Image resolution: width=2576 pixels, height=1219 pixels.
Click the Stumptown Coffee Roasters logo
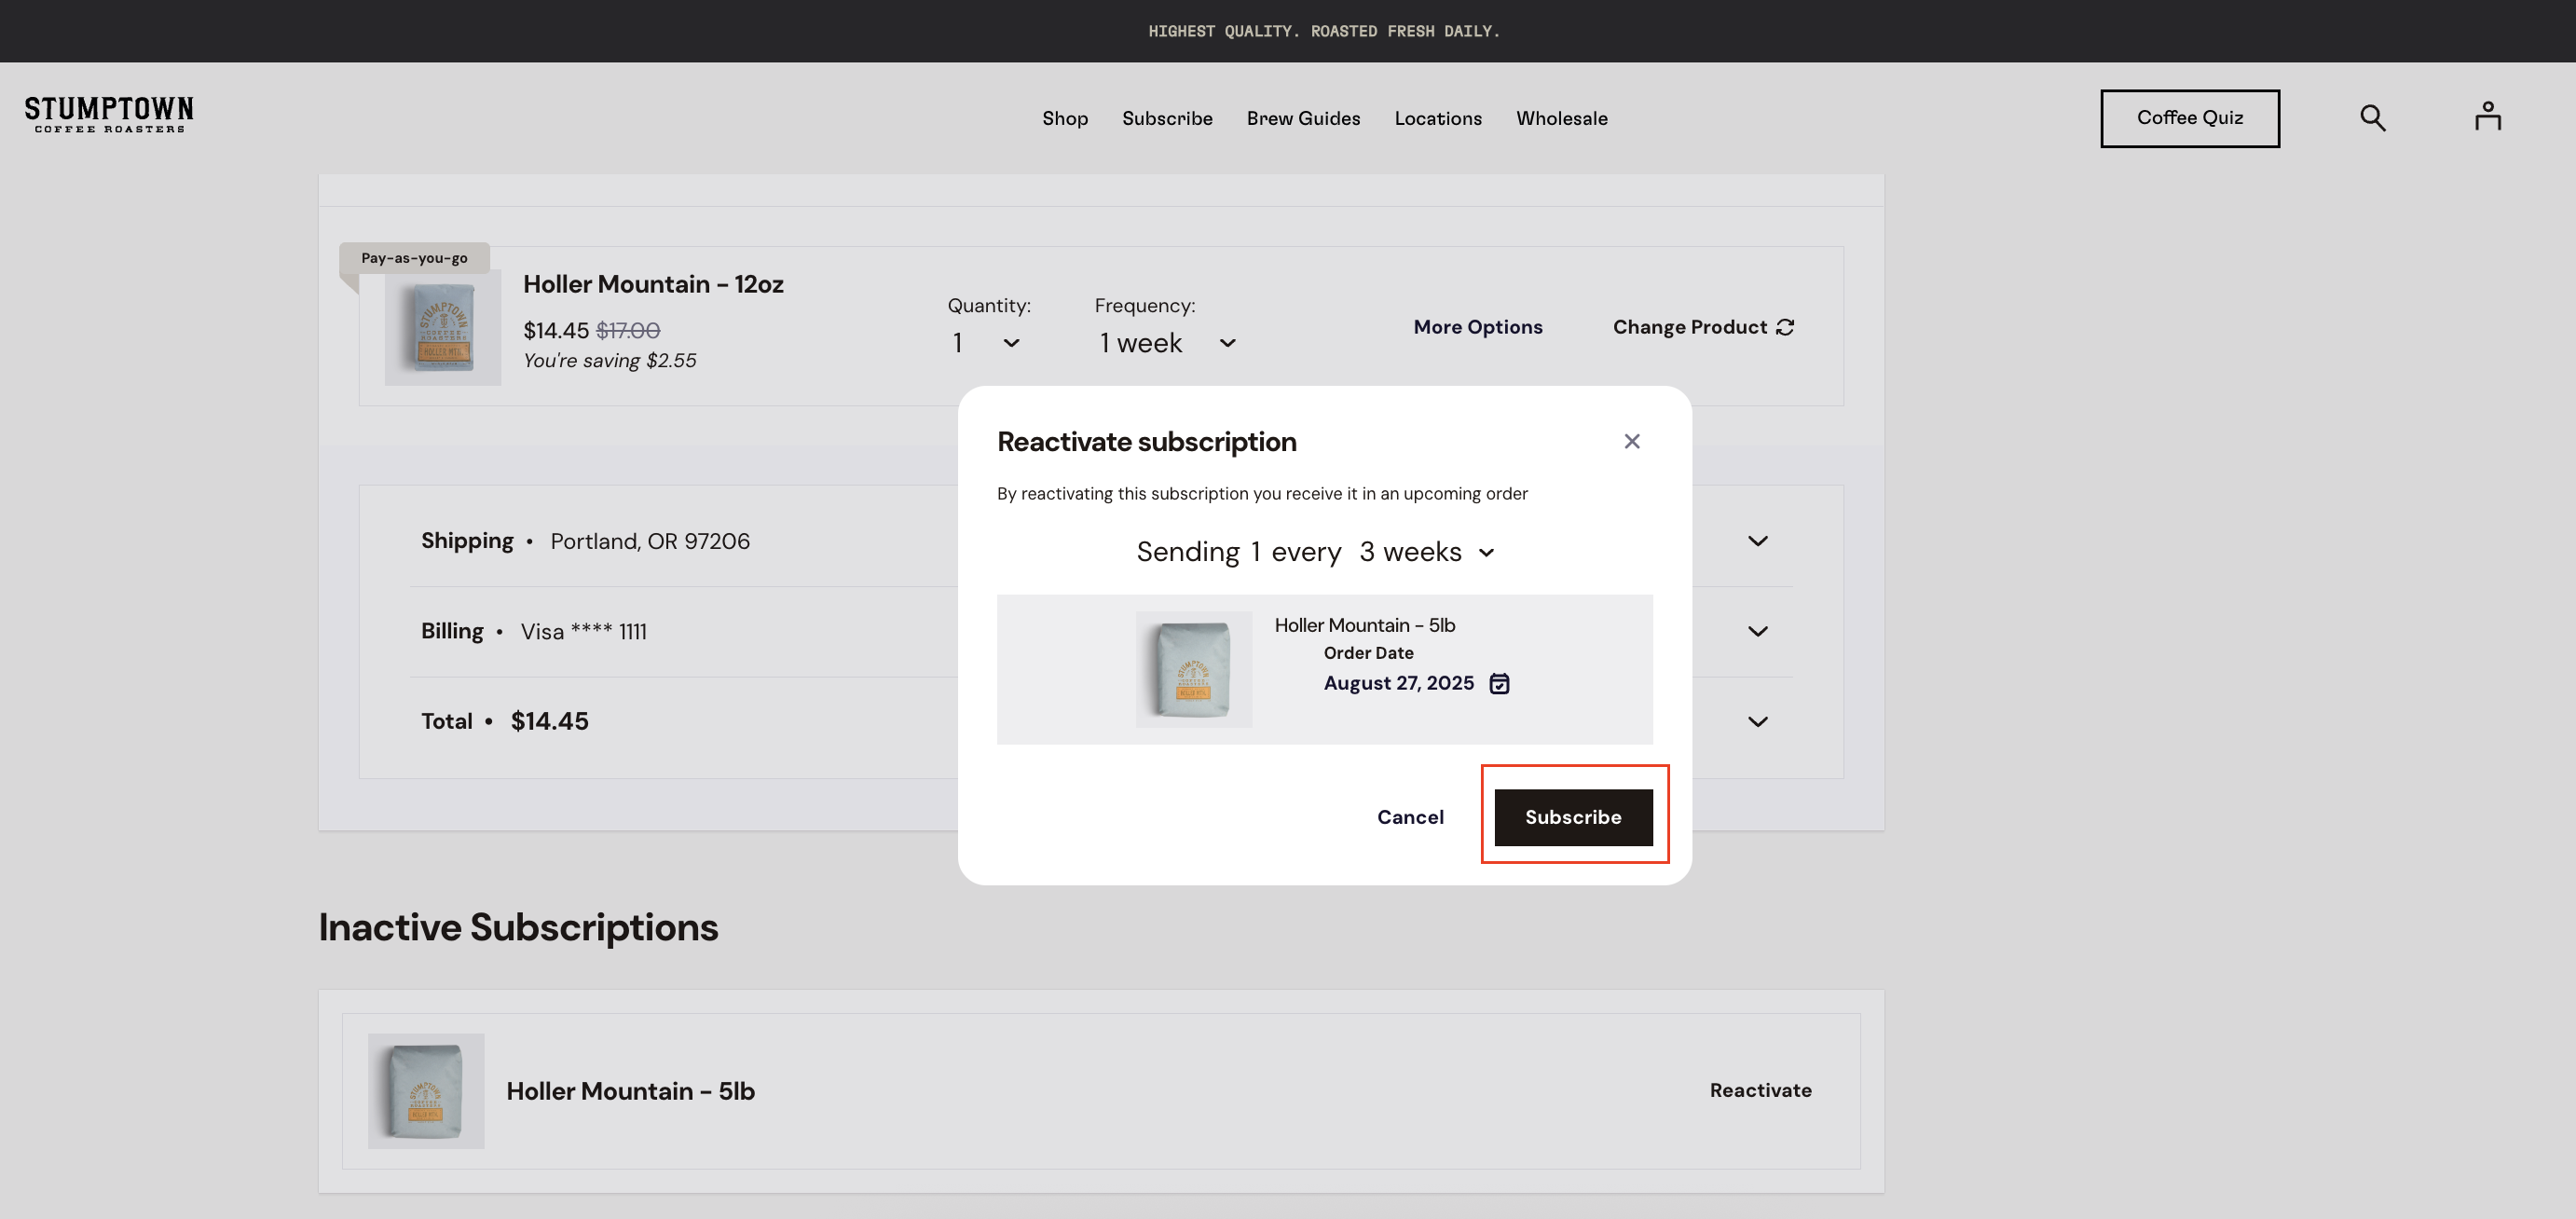pyautogui.click(x=109, y=115)
